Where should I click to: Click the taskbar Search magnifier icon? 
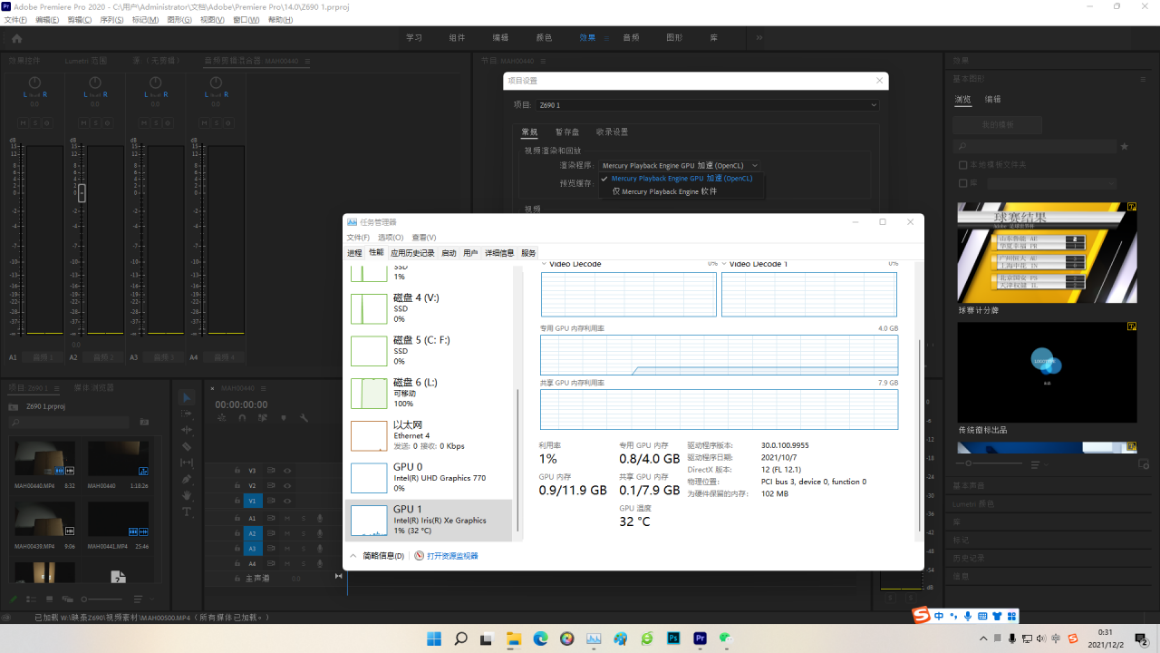(461, 638)
